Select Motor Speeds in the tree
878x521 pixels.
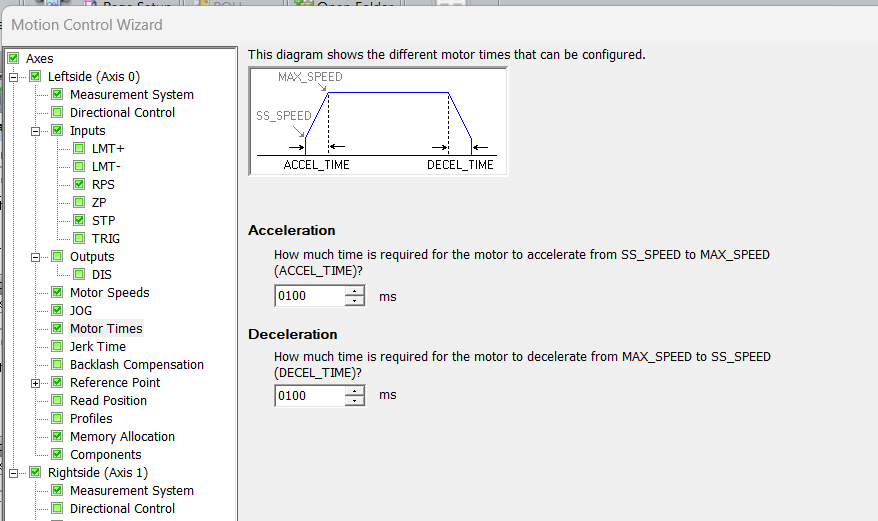coord(109,293)
